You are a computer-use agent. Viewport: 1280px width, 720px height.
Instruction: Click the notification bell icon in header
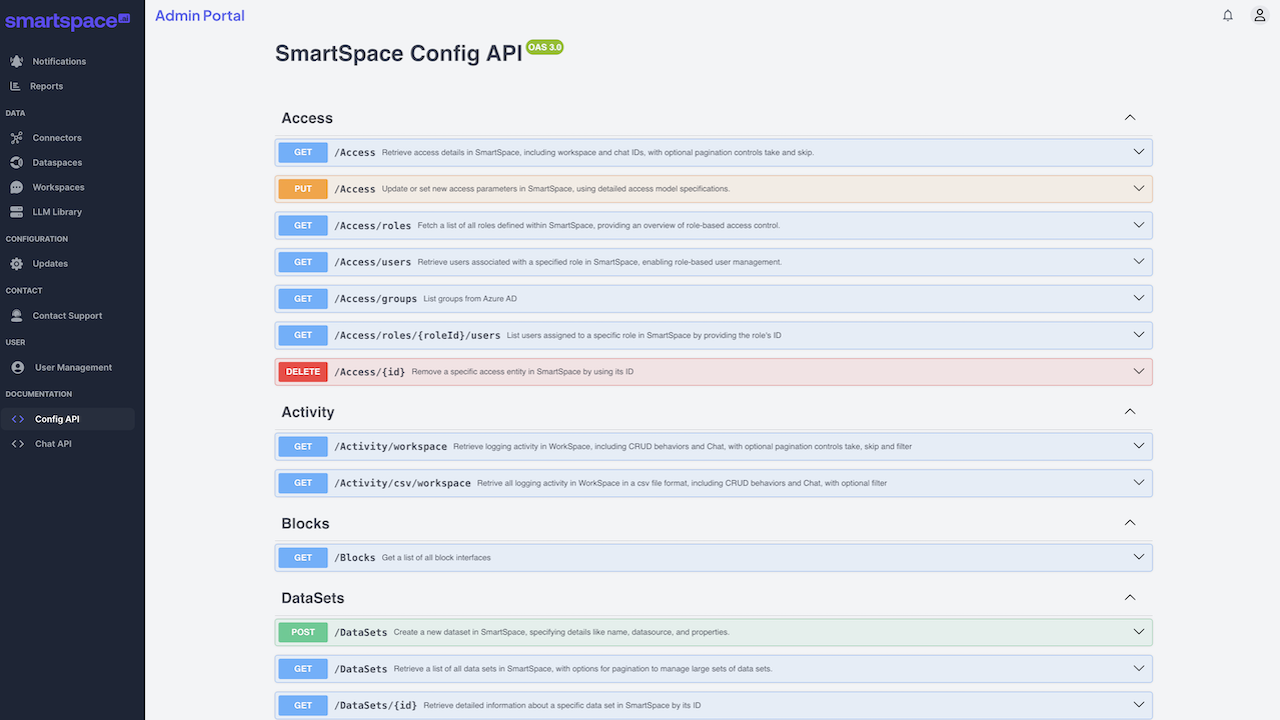pyautogui.click(x=1228, y=15)
